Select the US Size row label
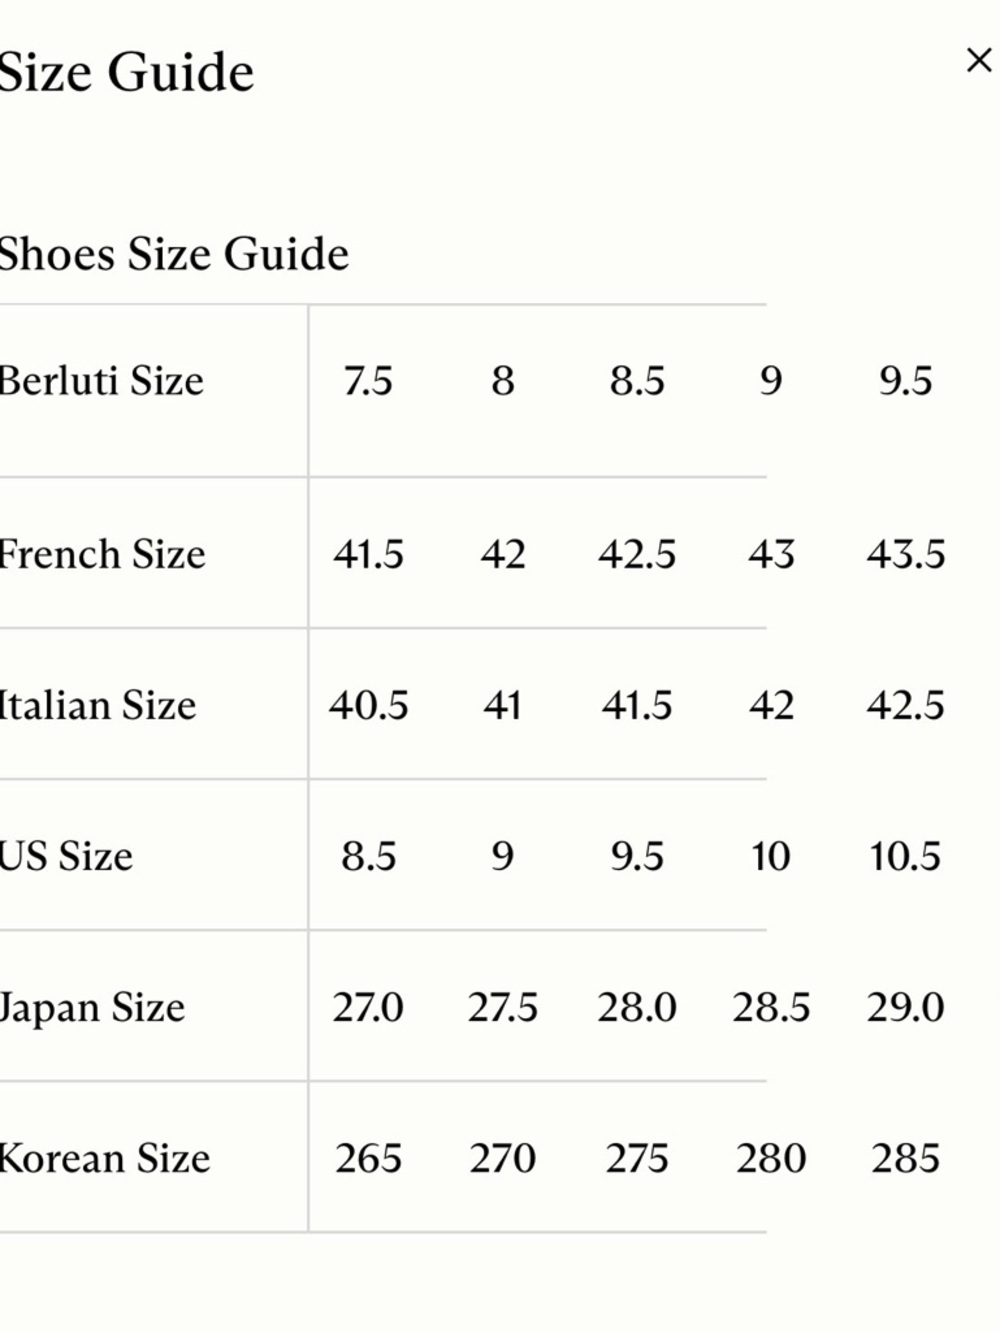This screenshot has width=1000, height=1333. pos(66,856)
